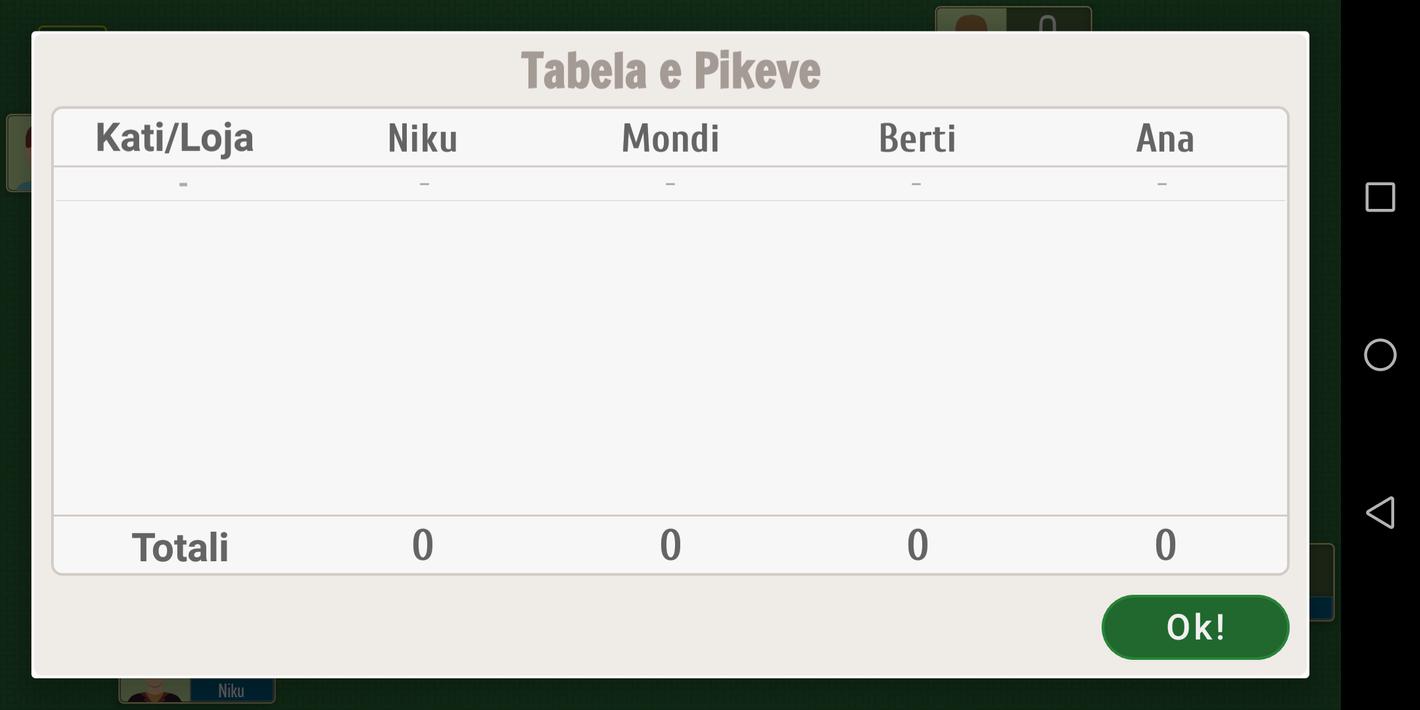Click Berti's total score of 0
The width and height of the screenshot is (1420, 710).
click(917, 545)
